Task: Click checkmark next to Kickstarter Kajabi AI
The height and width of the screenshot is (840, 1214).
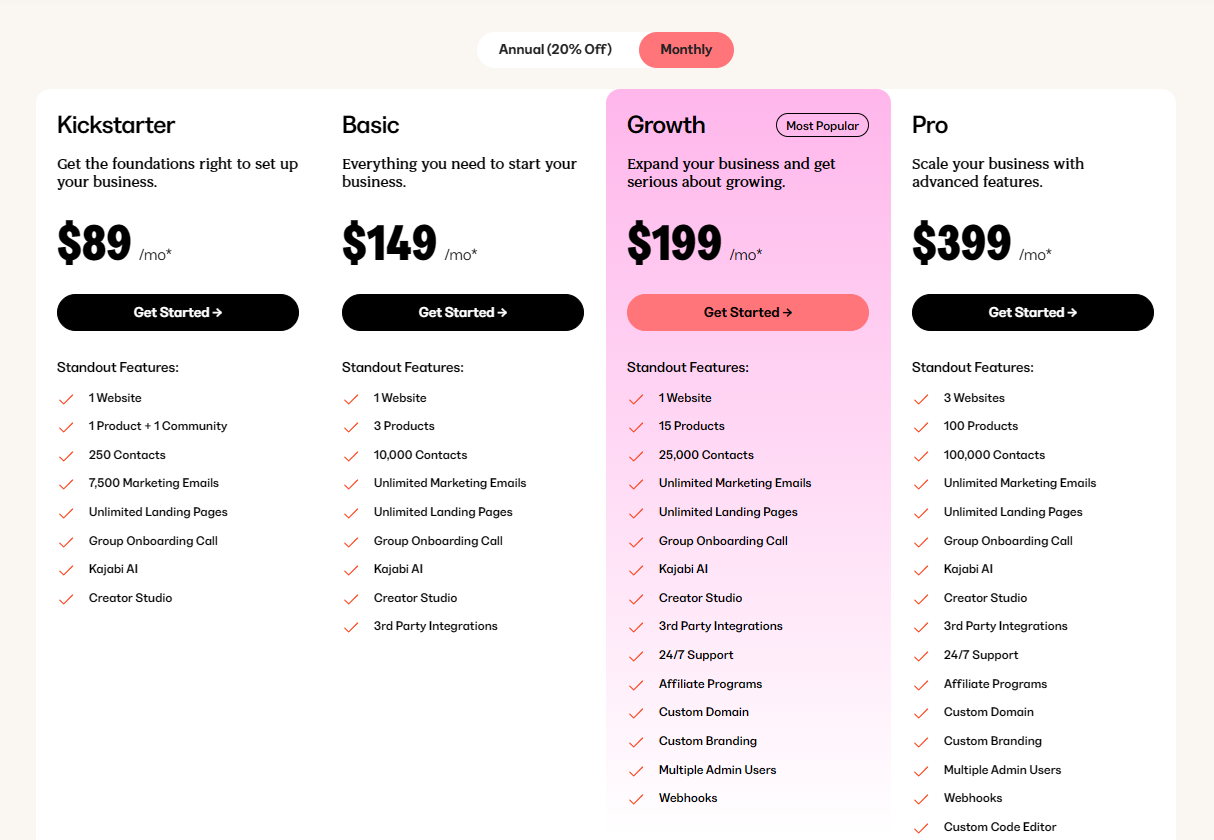Action: (x=66, y=570)
